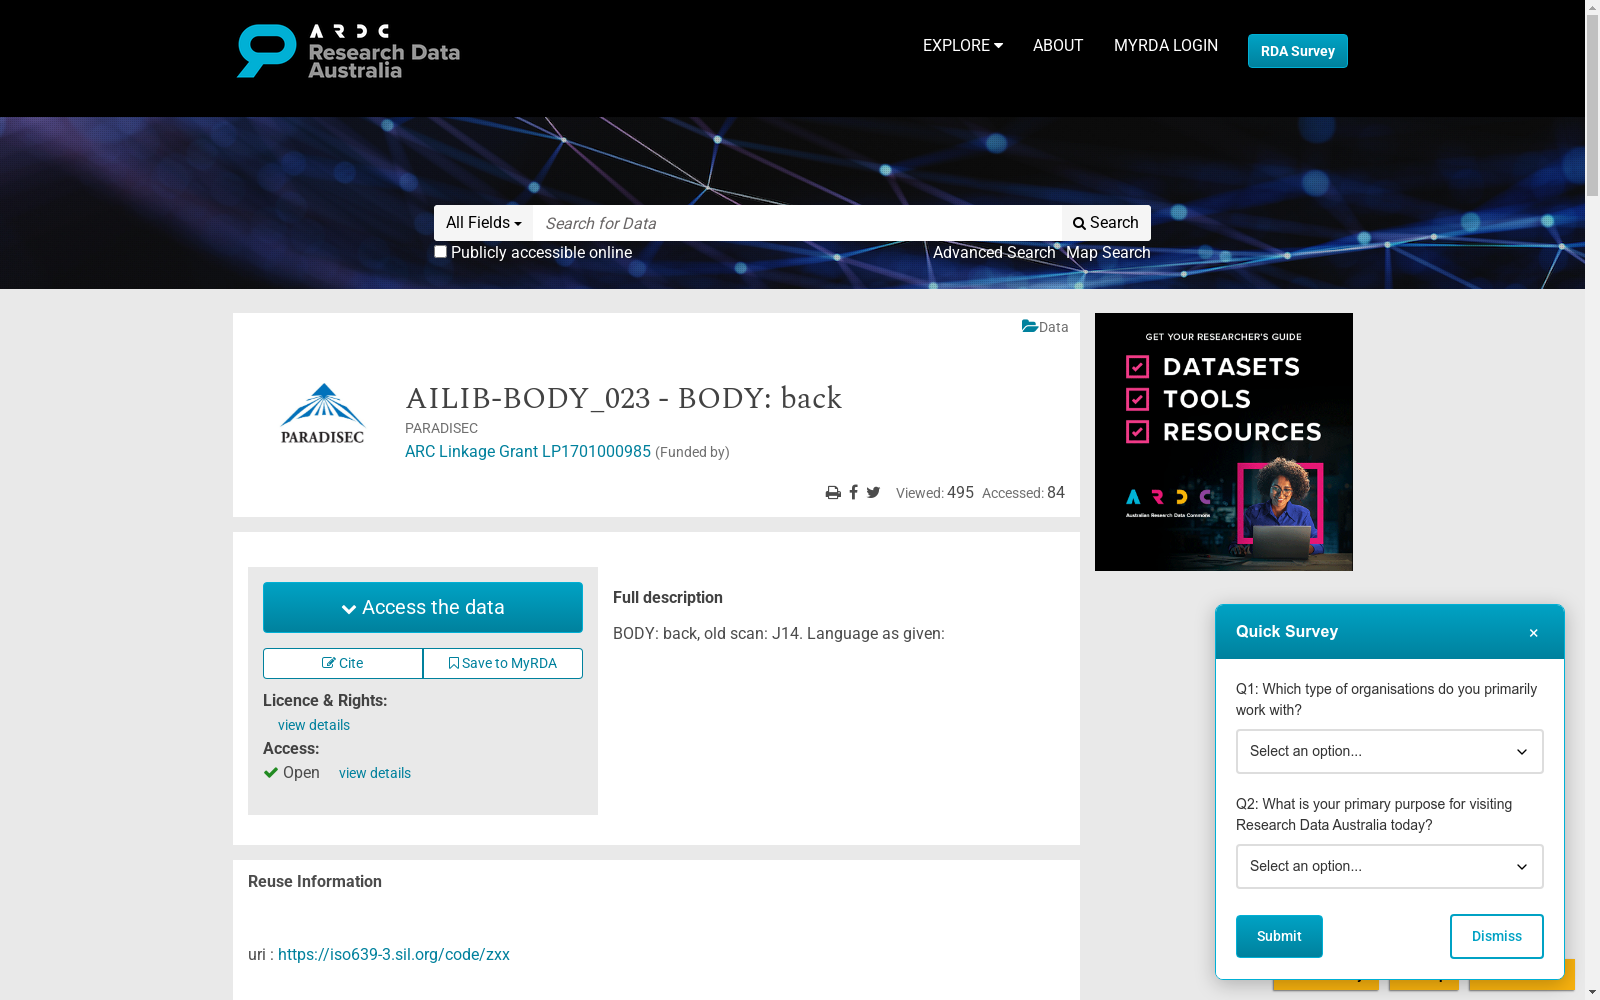Click the Data folder icon
1600x1000 pixels.
pyautogui.click(x=1030, y=326)
